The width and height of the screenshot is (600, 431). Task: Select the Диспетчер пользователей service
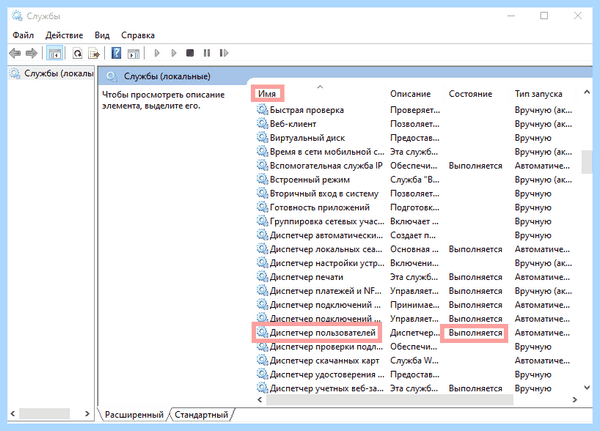click(x=323, y=333)
